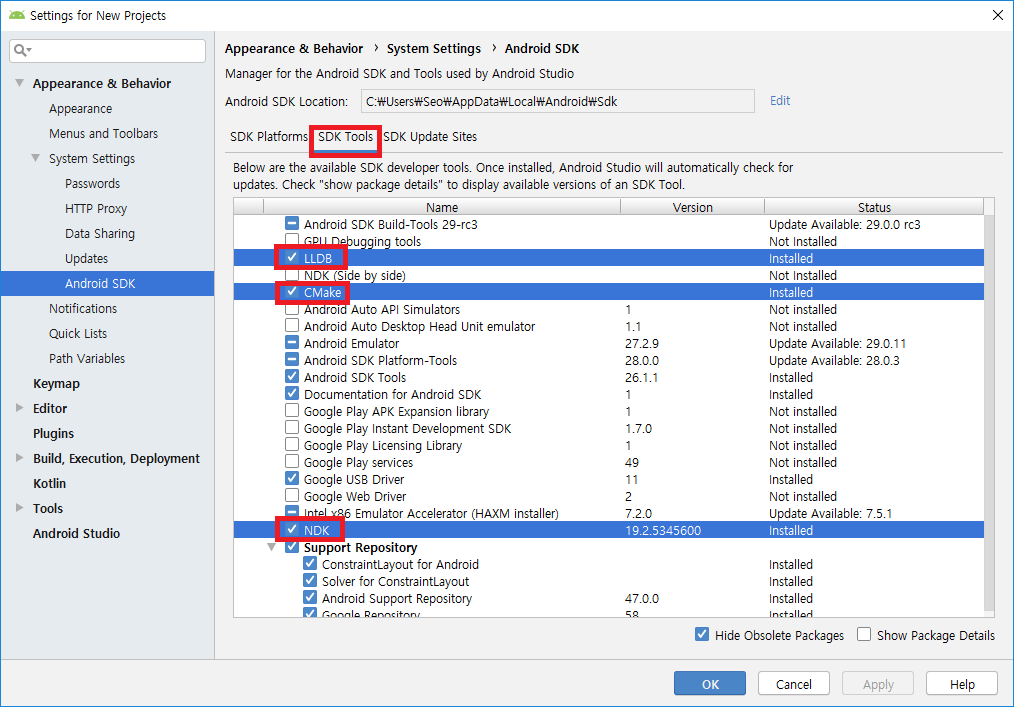1014x707 pixels.
Task: Click the Cancel button
Action: pyautogui.click(x=793, y=684)
